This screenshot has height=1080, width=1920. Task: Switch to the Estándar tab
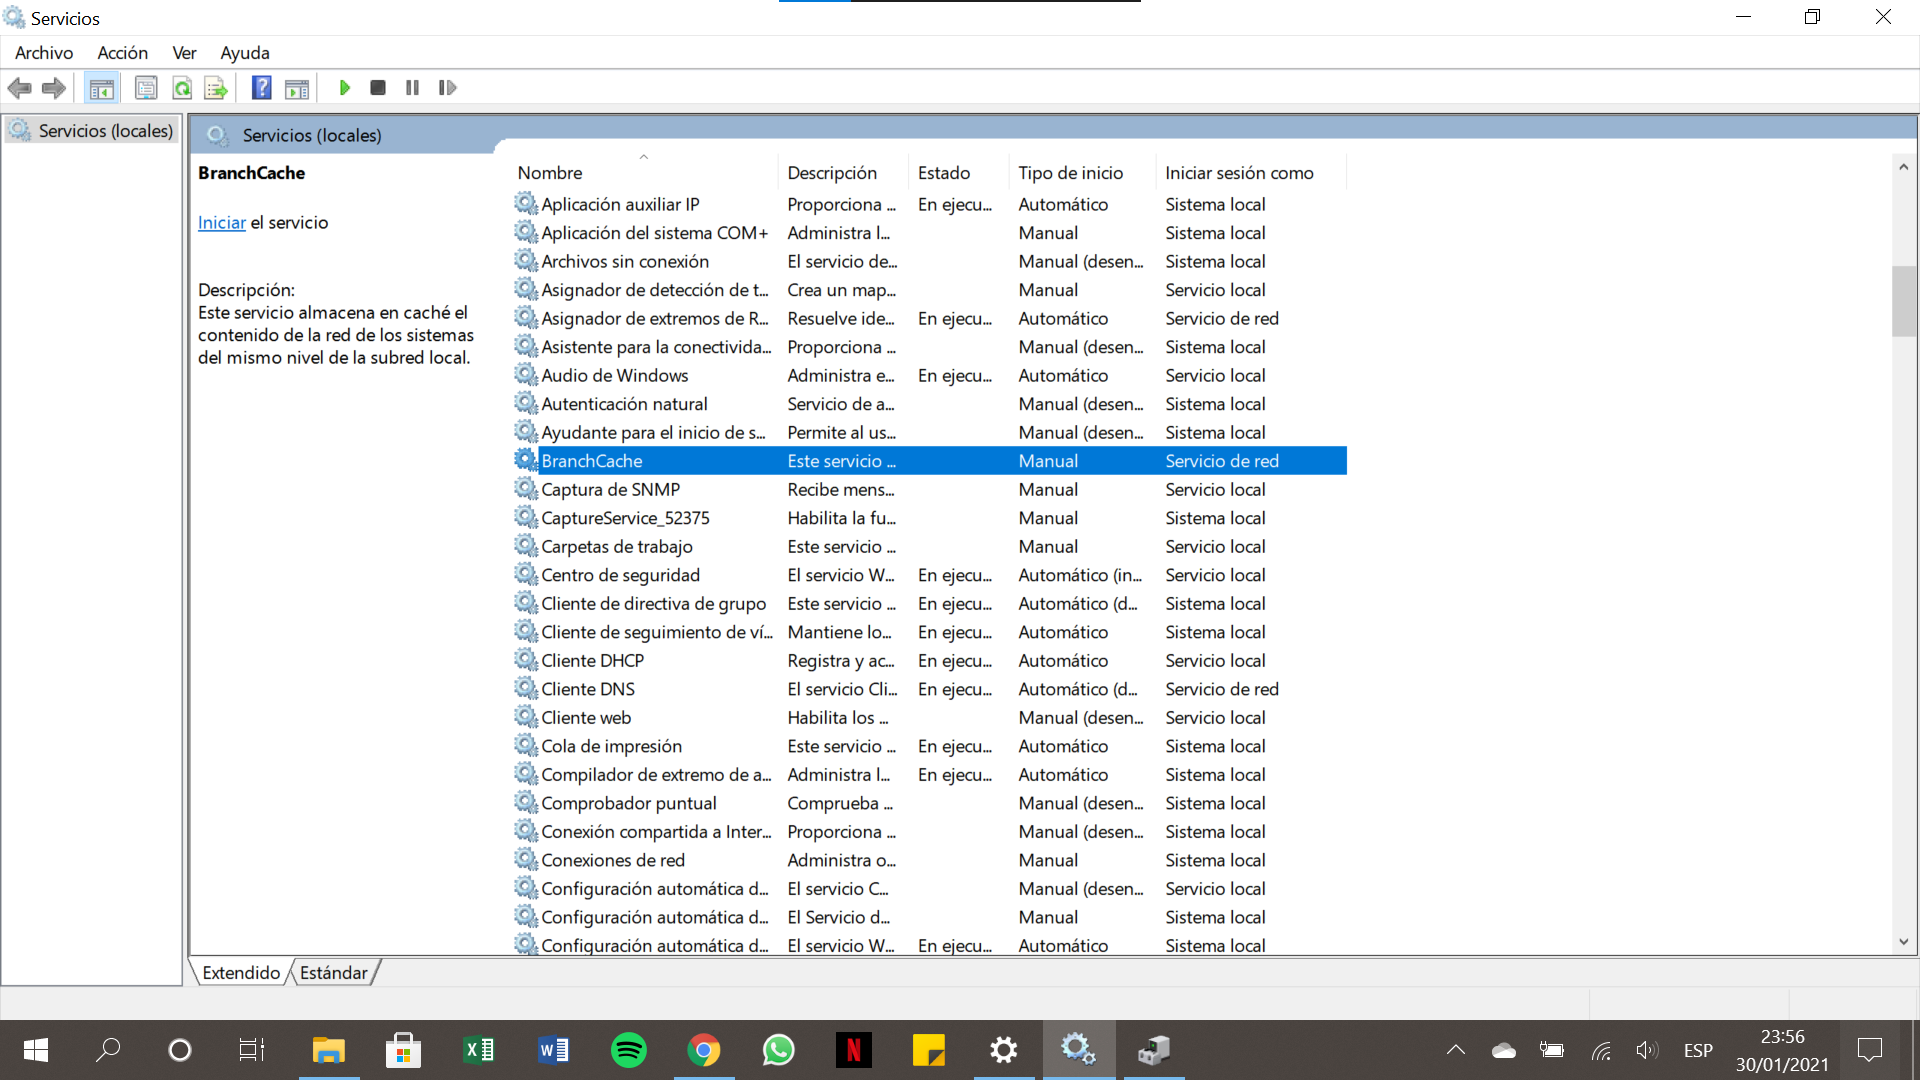tap(333, 973)
